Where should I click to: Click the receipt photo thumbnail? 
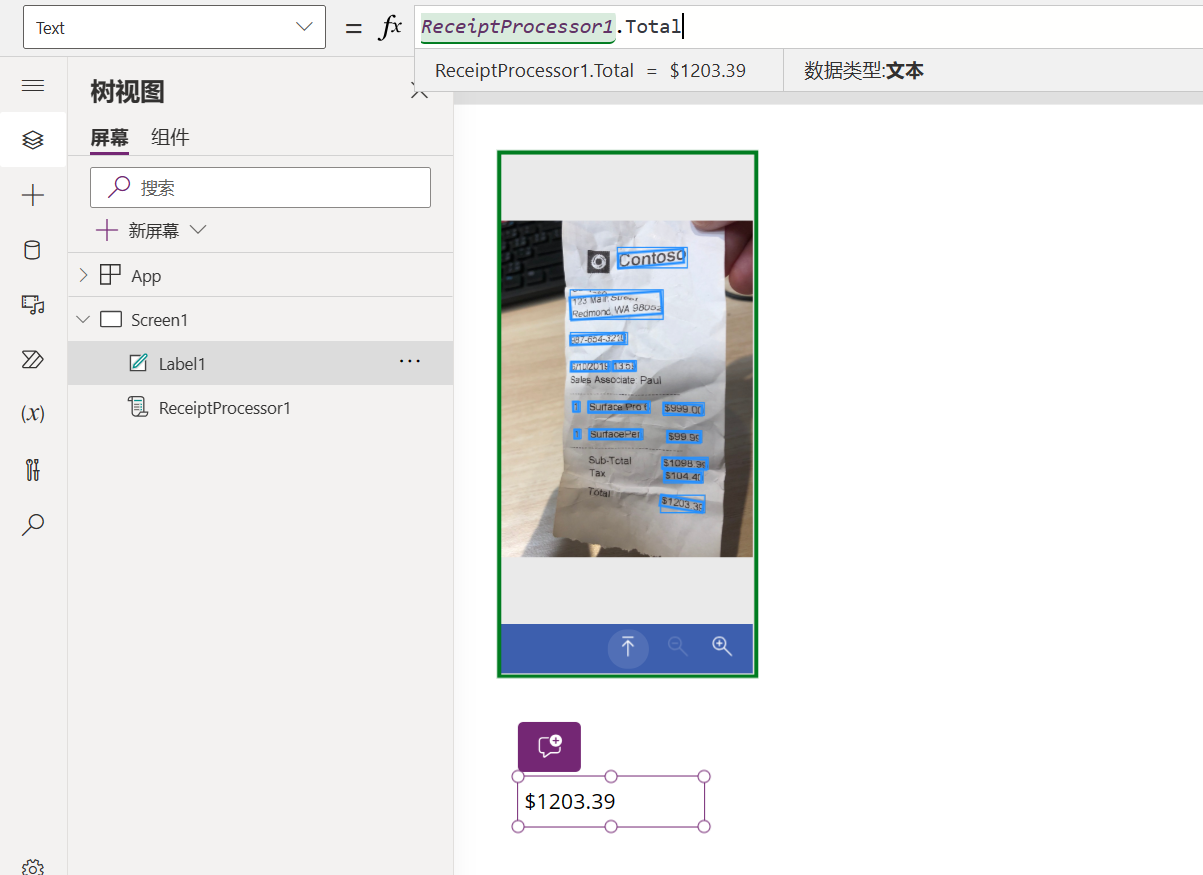point(627,388)
